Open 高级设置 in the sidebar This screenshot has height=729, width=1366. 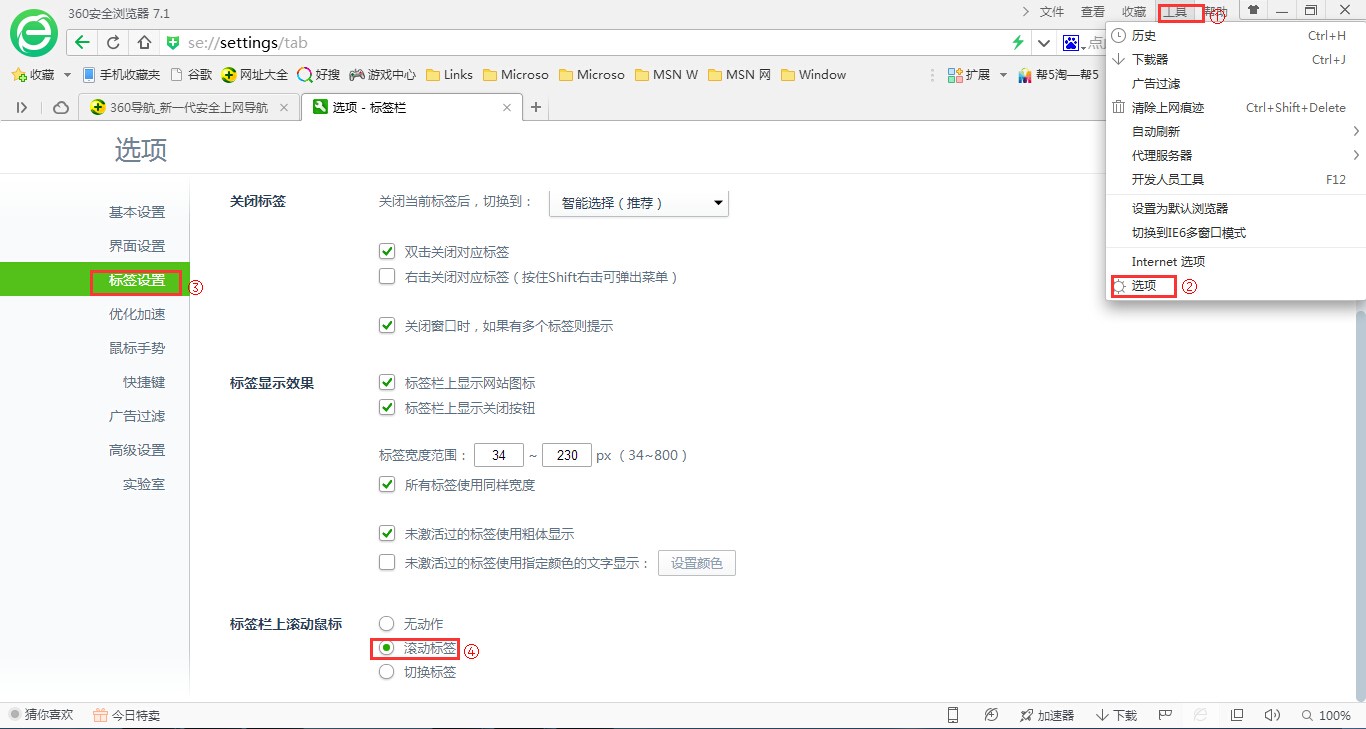[x=137, y=450]
